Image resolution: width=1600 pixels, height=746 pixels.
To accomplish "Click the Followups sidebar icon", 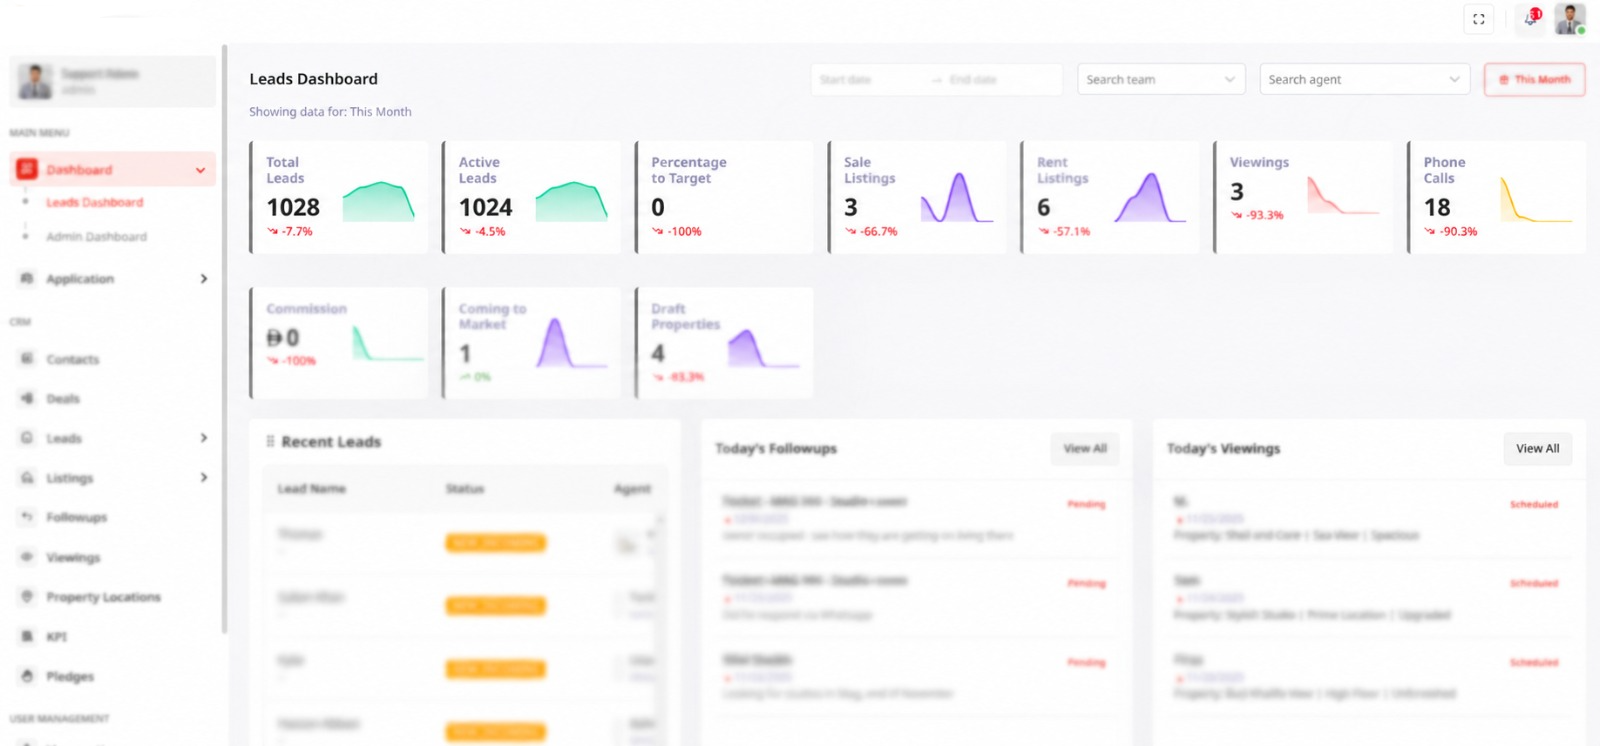I will click(27, 517).
